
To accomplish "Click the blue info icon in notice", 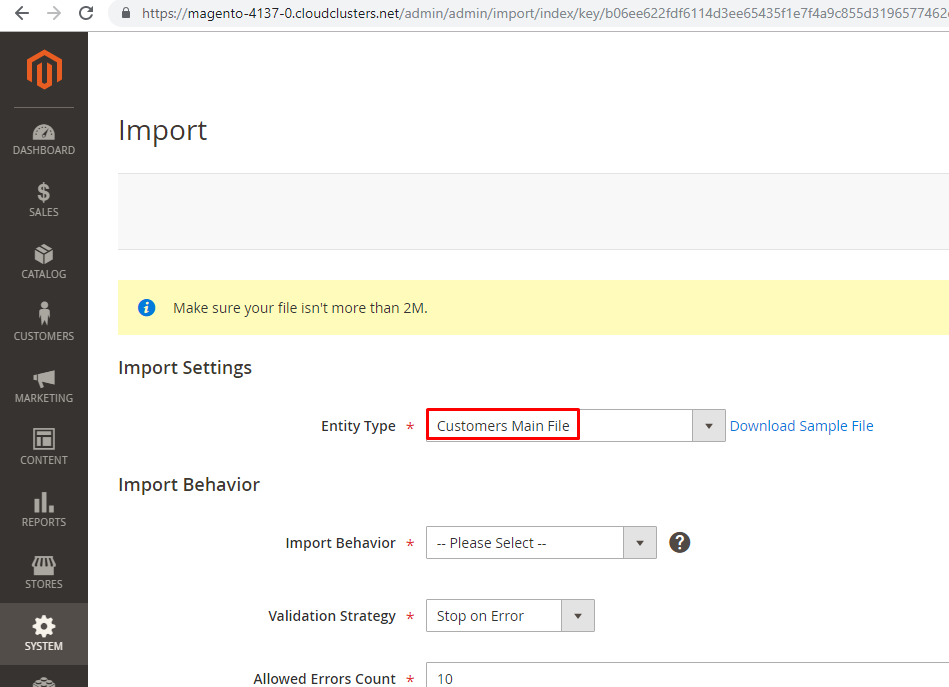I will tap(147, 308).
